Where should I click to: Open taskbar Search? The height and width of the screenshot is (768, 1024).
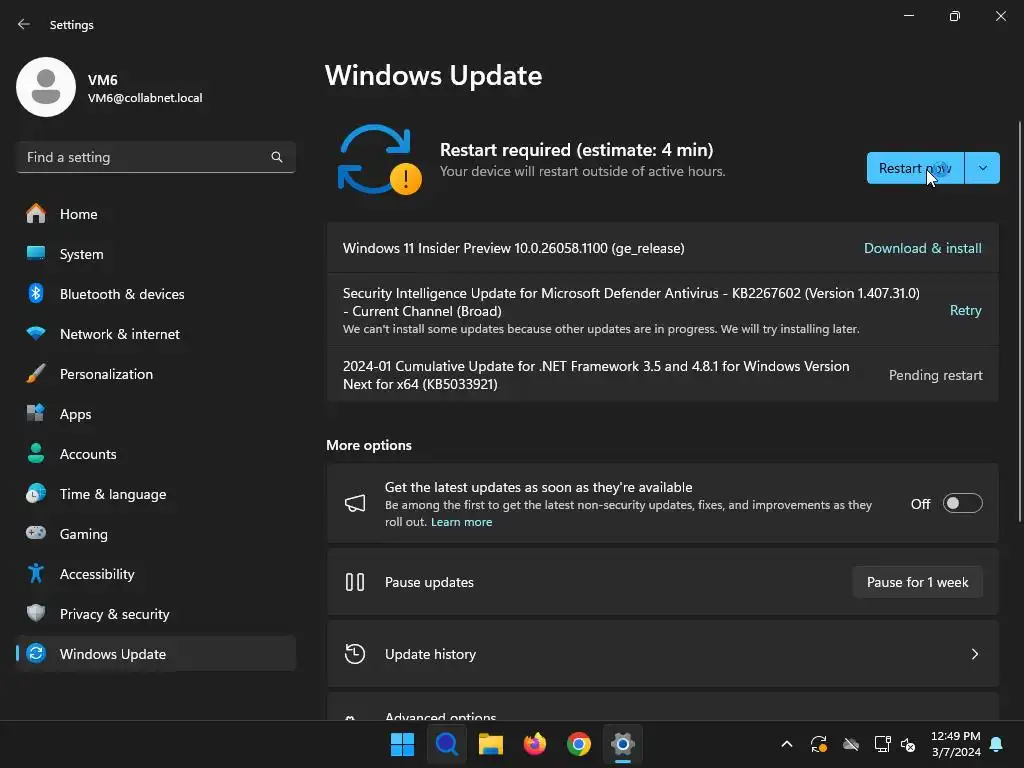(447, 744)
